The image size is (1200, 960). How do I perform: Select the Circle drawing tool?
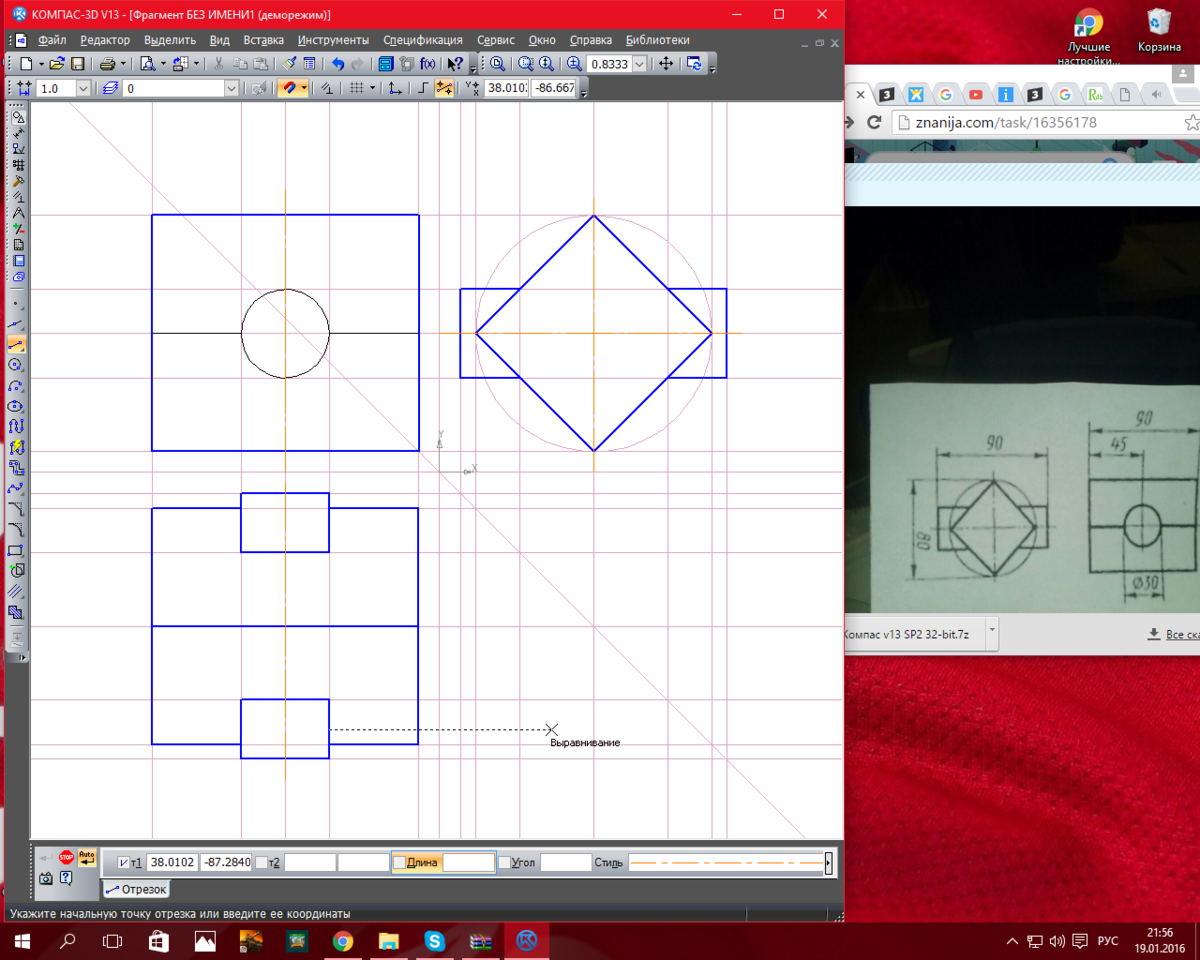click(16, 366)
